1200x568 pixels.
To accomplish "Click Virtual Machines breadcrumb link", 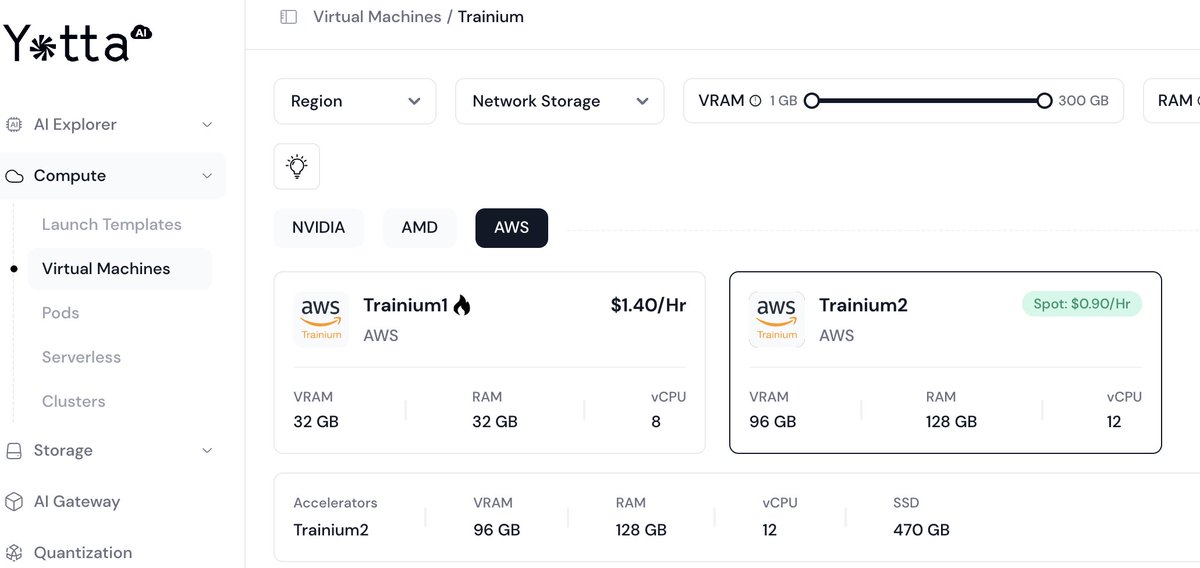I will click(x=377, y=17).
